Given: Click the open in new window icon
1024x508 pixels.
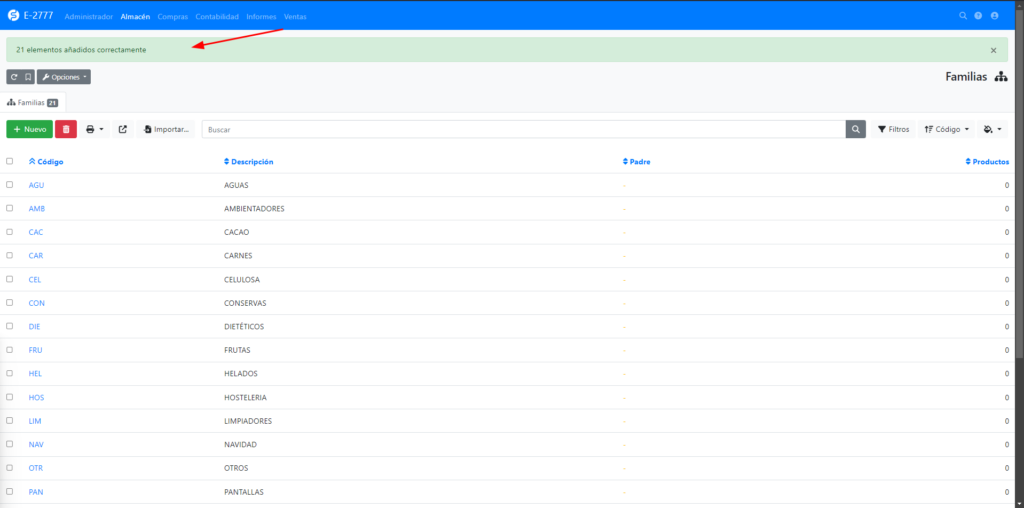Looking at the screenshot, I should [x=123, y=129].
